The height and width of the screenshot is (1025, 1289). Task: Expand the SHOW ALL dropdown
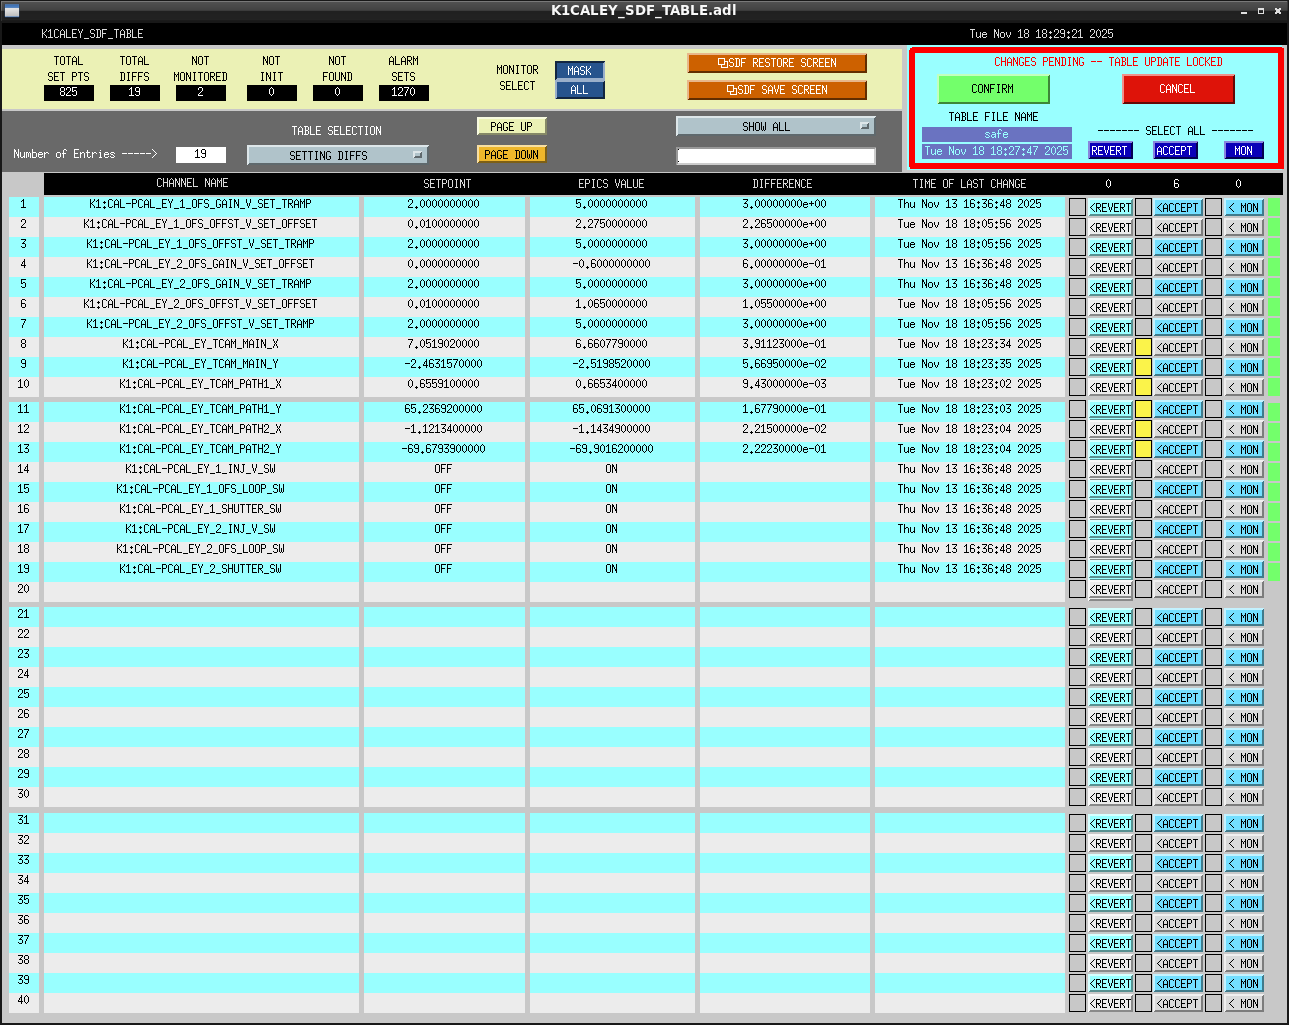click(775, 126)
